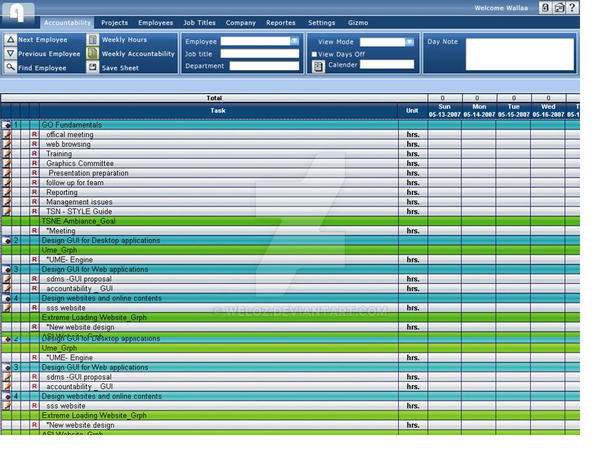
Task: Click the hrs. unit of Reporting row
Action: pyautogui.click(x=413, y=192)
